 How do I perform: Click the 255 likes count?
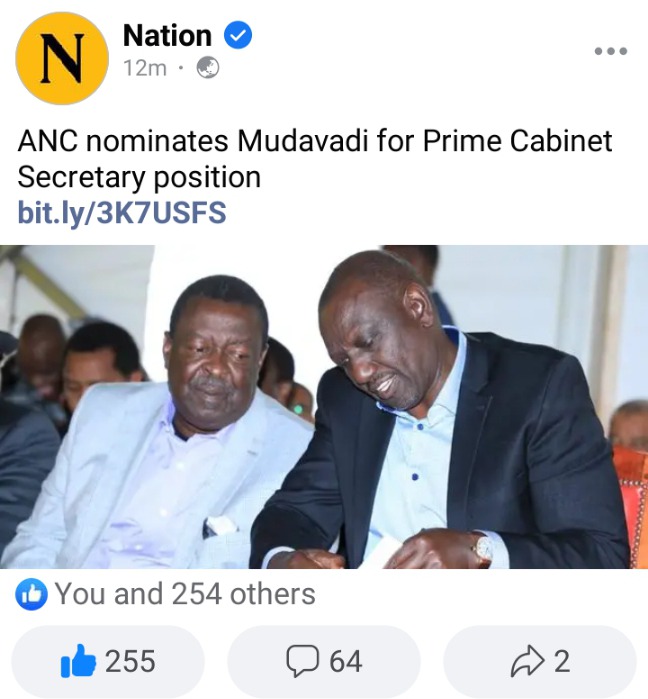pyautogui.click(x=130, y=661)
